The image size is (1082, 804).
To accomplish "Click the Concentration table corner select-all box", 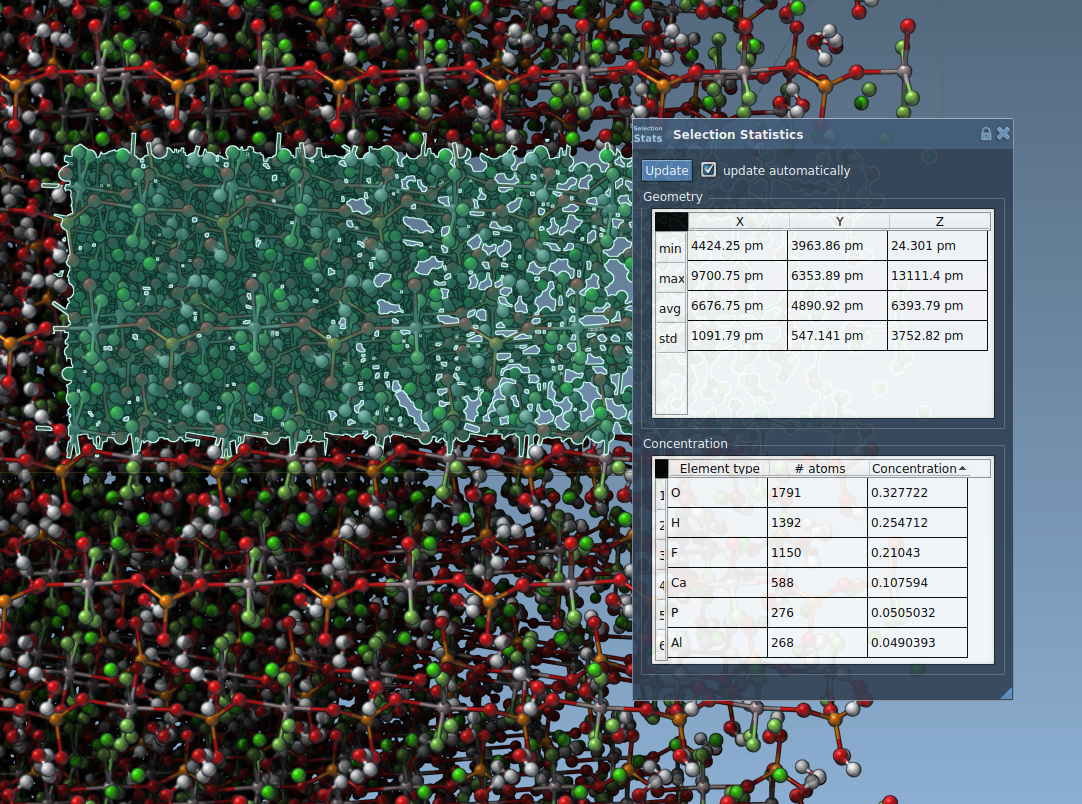I will 661,468.
